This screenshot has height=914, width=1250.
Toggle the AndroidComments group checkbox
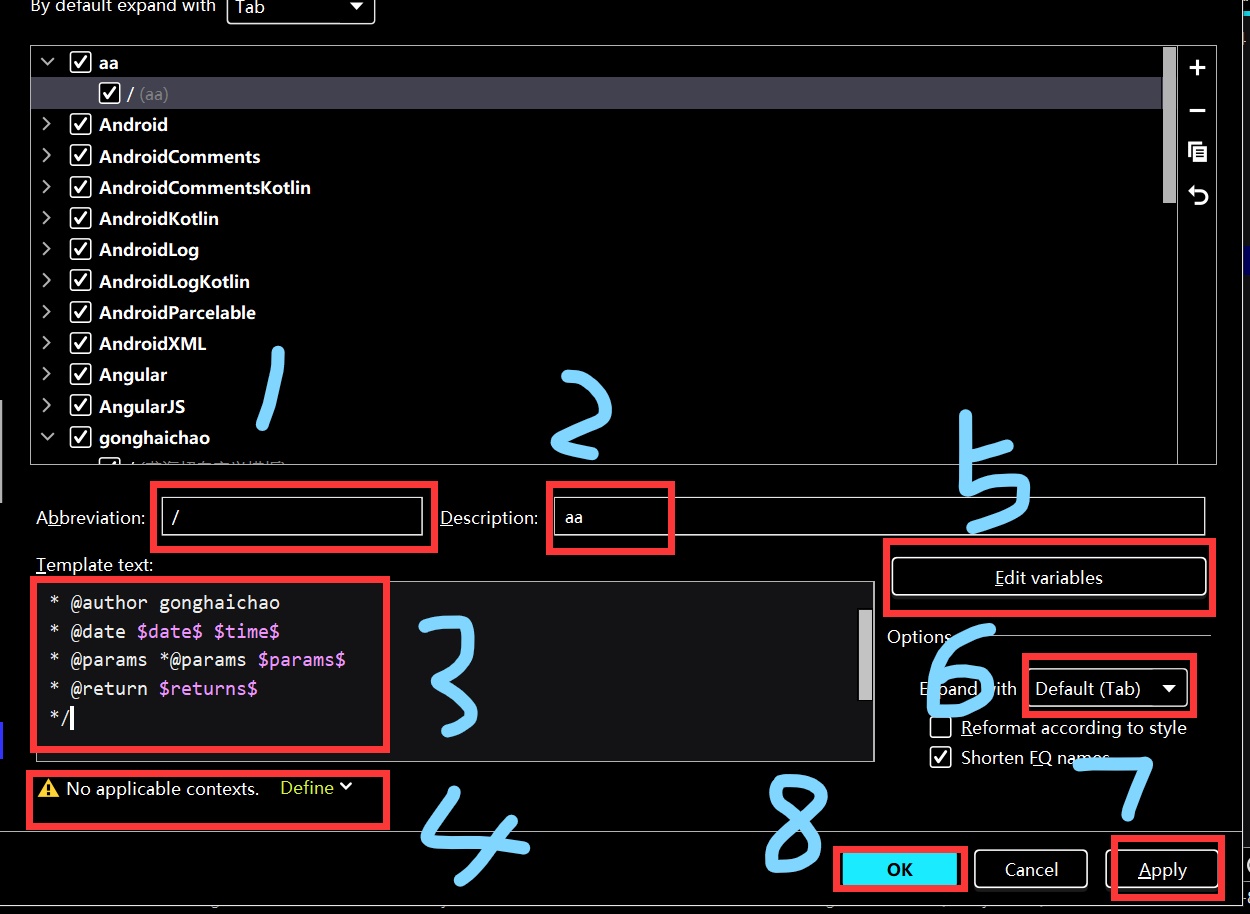(80, 156)
